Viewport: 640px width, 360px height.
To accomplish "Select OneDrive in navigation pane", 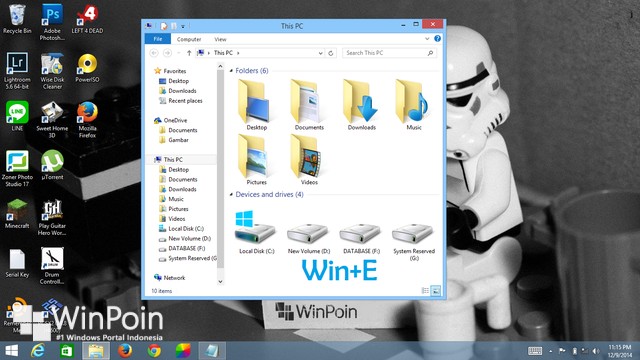I will click(171, 120).
